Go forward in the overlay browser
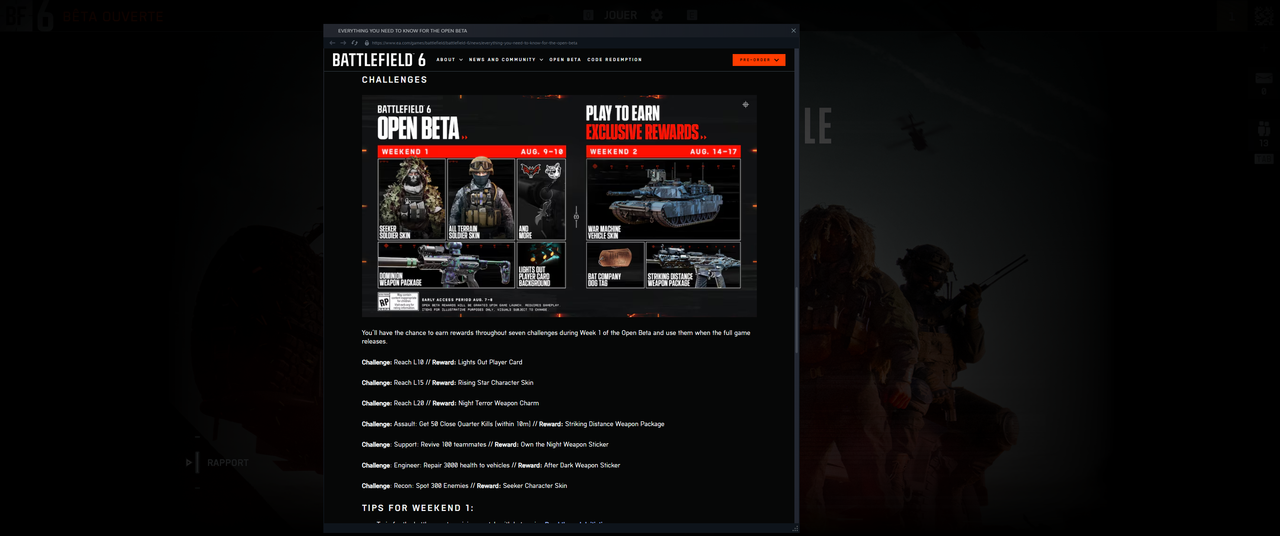1280x536 pixels. (x=343, y=43)
